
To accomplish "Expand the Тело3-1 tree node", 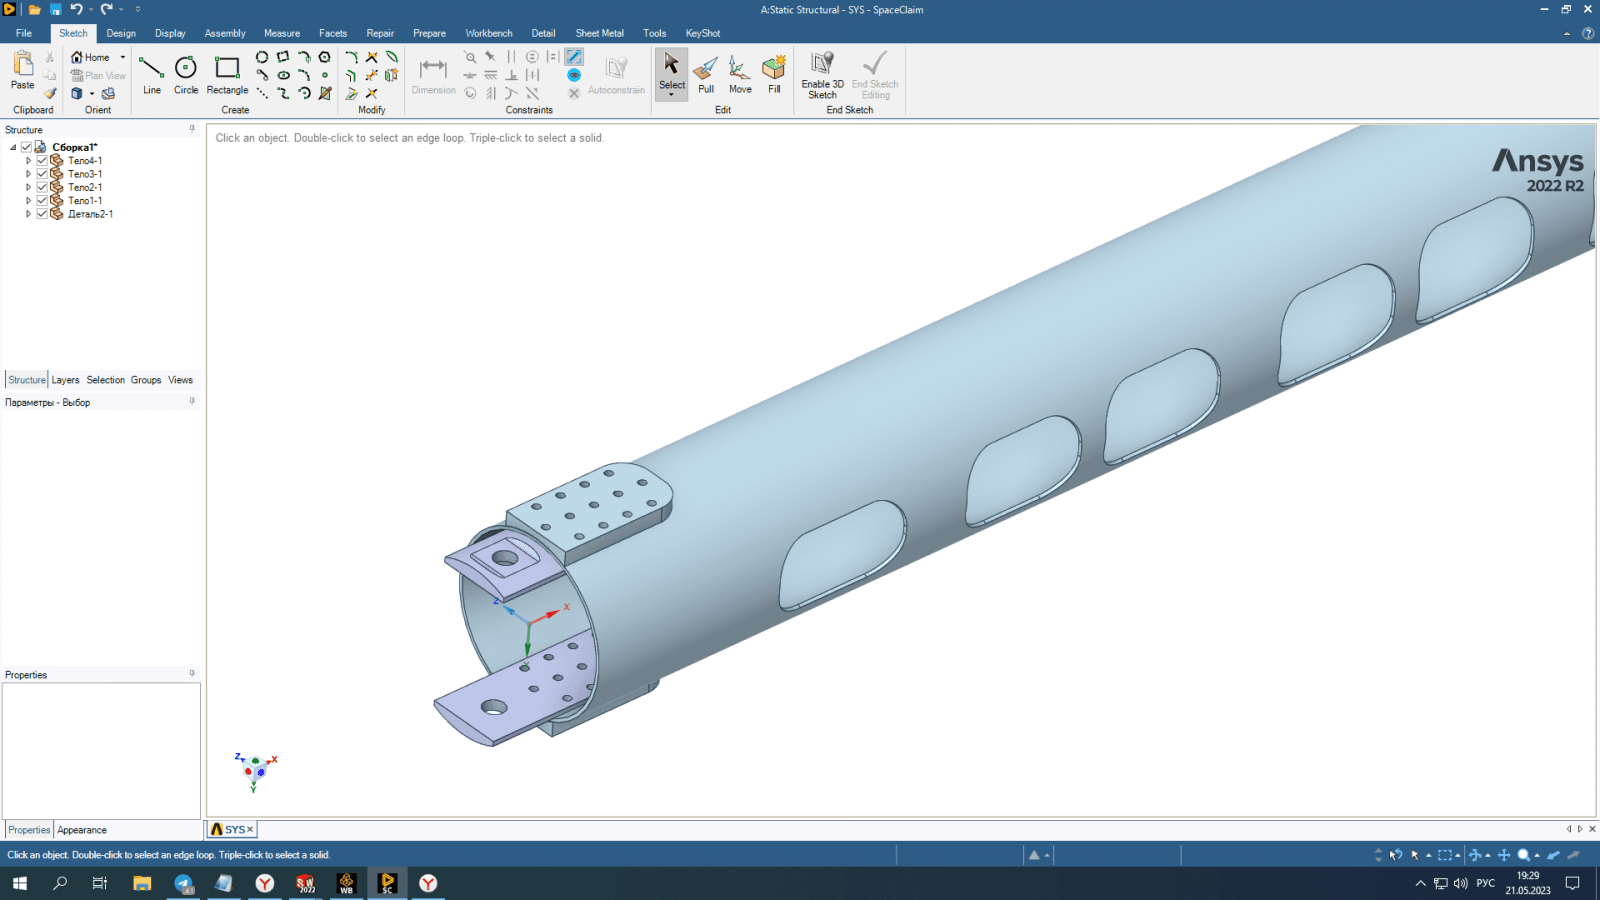I will click(x=28, y=174).
